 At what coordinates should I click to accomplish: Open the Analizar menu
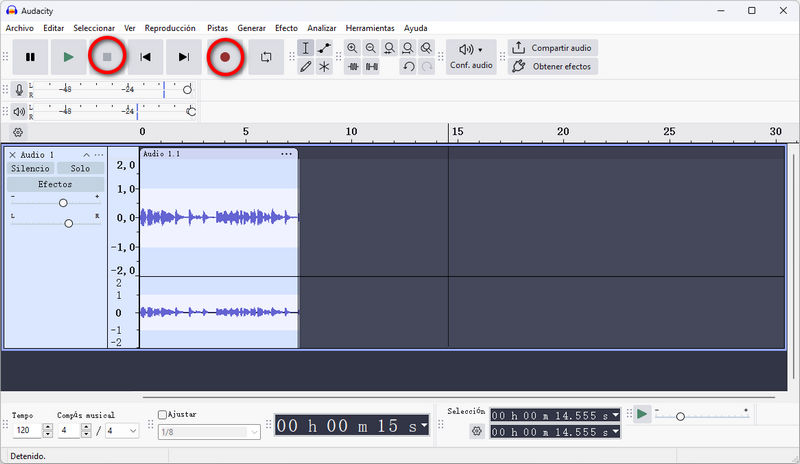[321, 28]
